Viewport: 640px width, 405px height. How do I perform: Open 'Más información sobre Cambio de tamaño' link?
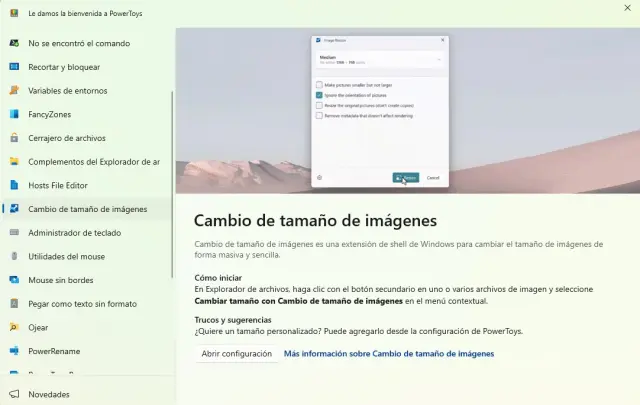pos(389,353)
